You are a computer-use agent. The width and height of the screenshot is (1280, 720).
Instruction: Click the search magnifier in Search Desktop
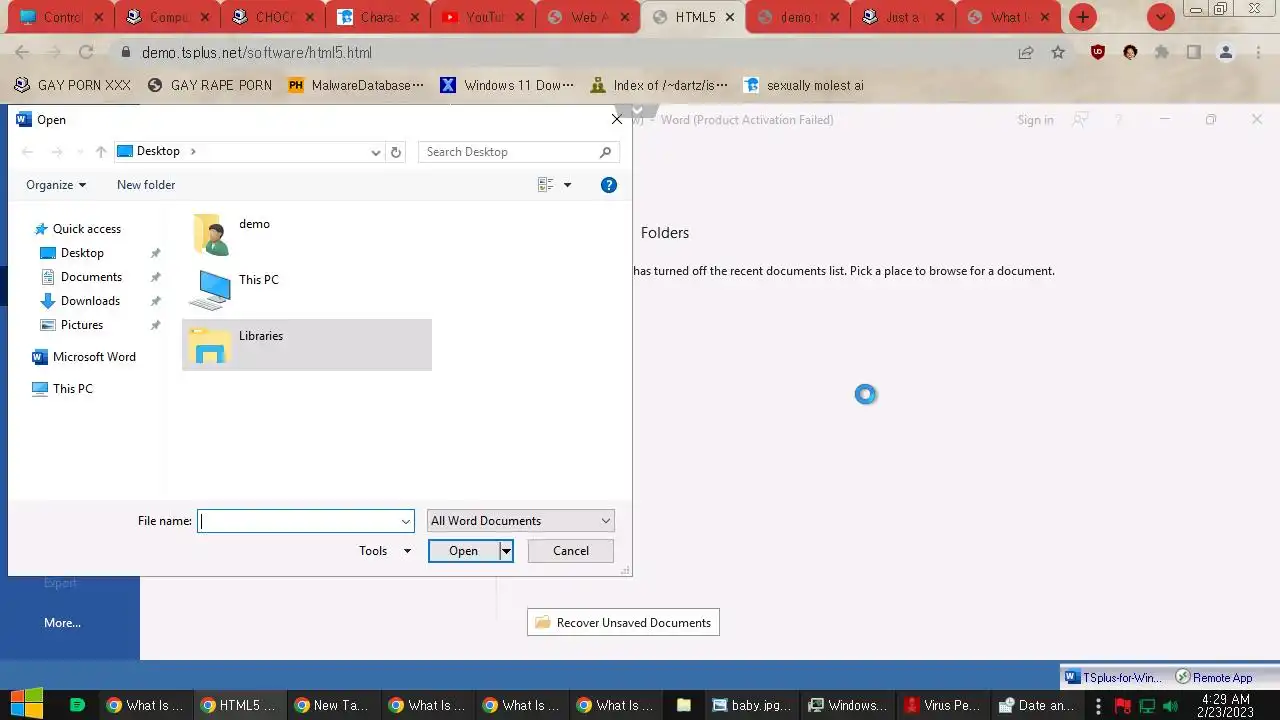605,152
